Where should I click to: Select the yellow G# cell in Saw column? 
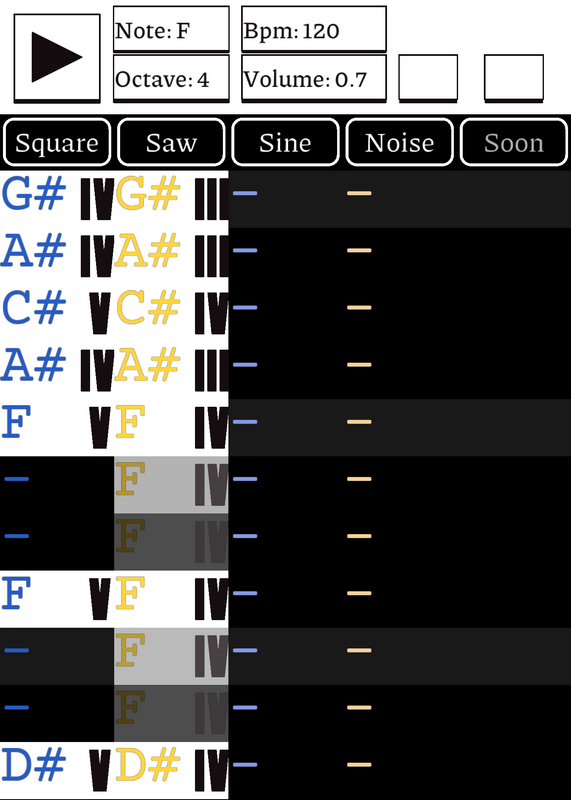pyautogui.click(x=171, y=199)
